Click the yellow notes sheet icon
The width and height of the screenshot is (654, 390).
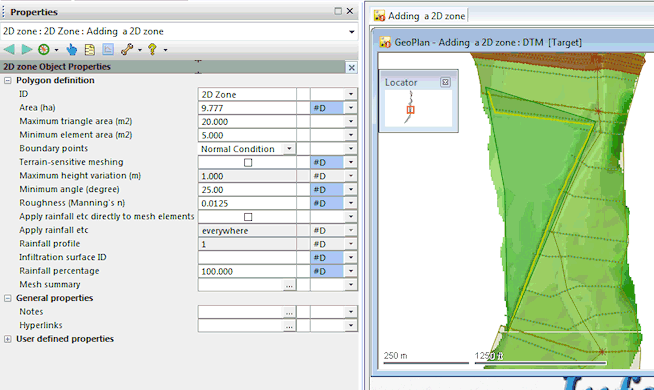click(90, 50)
